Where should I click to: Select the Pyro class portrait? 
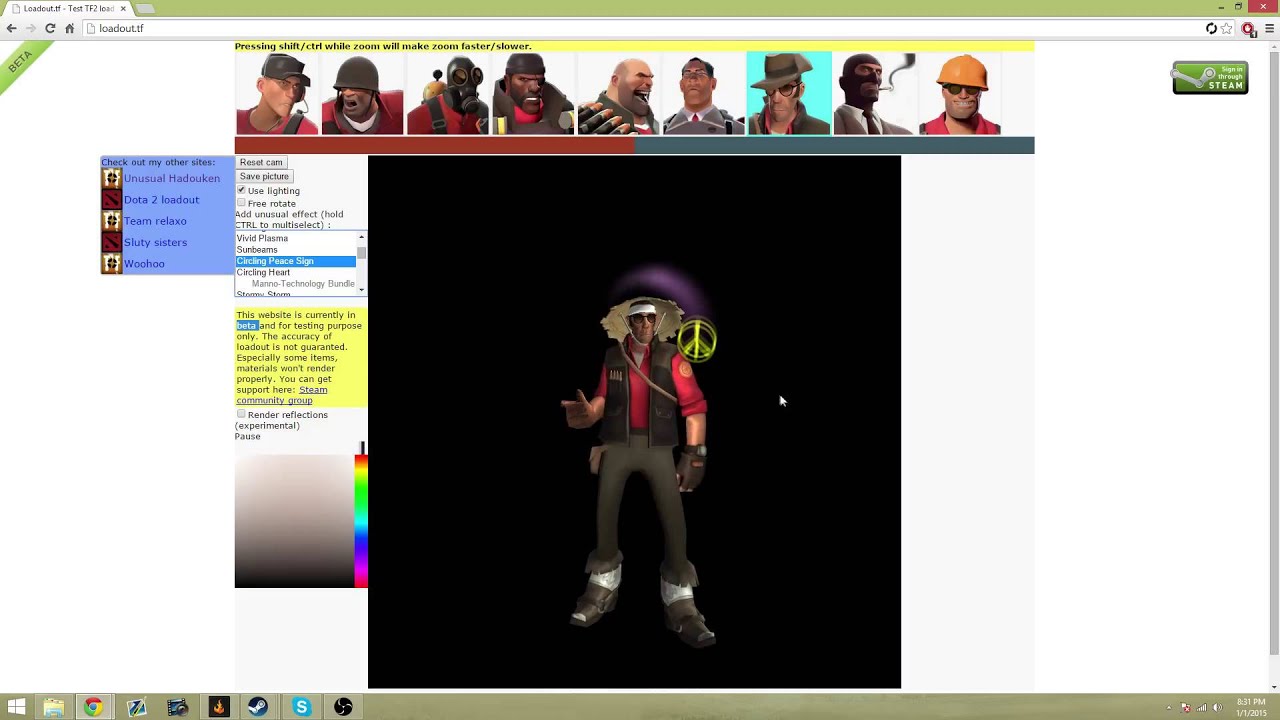pos(447,94)
